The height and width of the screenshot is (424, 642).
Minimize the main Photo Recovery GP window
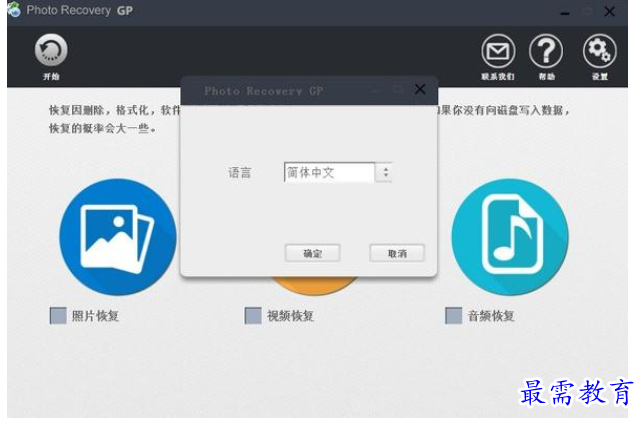coord(565,12)
